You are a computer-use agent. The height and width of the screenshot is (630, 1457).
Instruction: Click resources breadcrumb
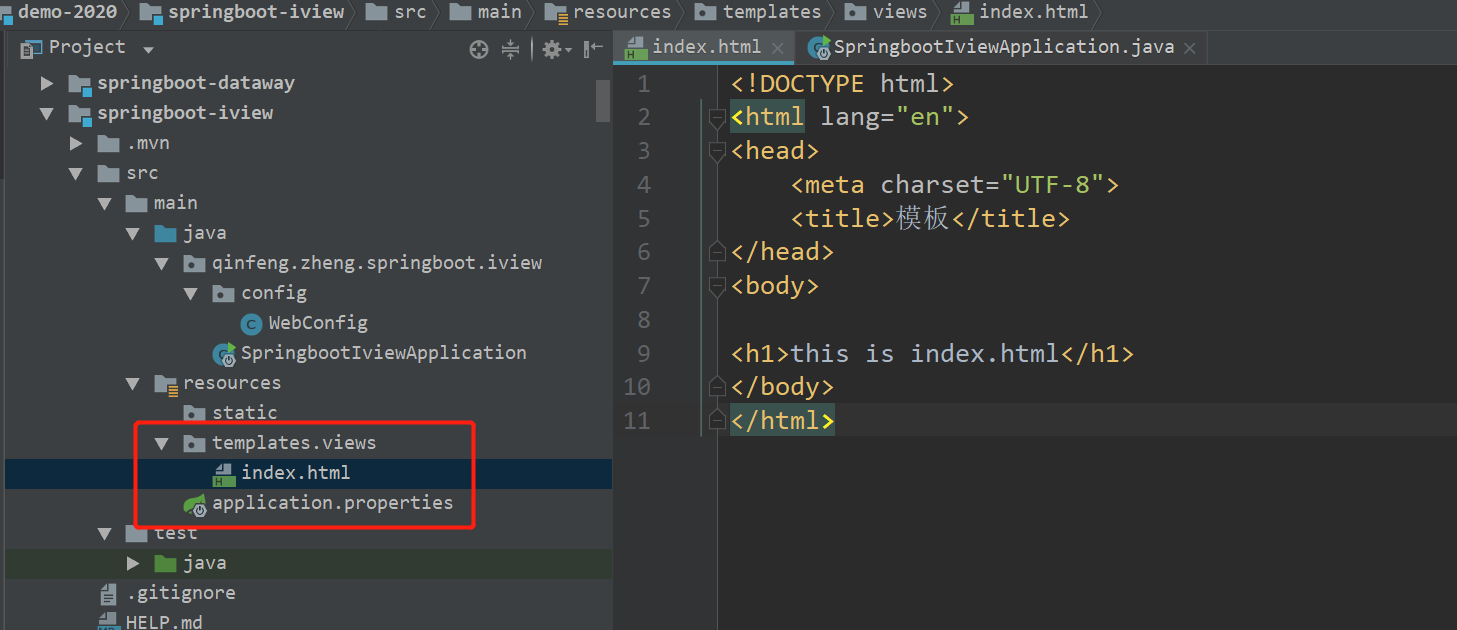[x=608, y=12]
